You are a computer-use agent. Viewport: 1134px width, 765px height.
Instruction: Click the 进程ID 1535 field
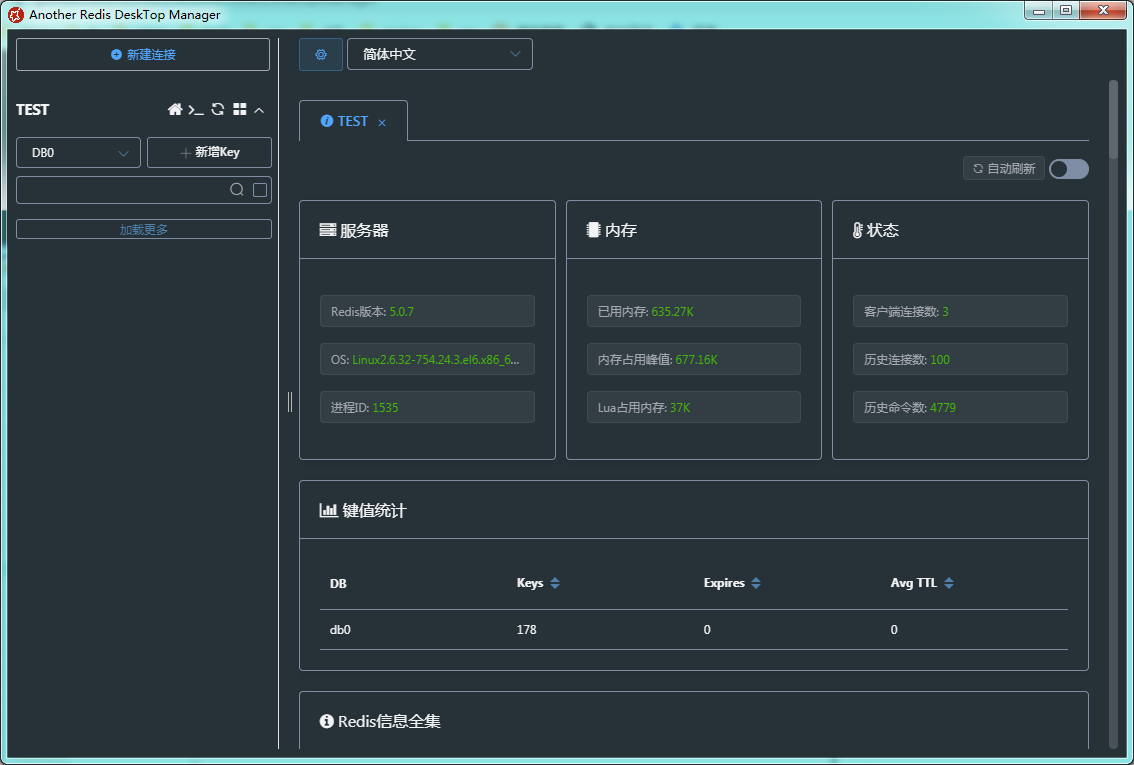click(427, 407)
